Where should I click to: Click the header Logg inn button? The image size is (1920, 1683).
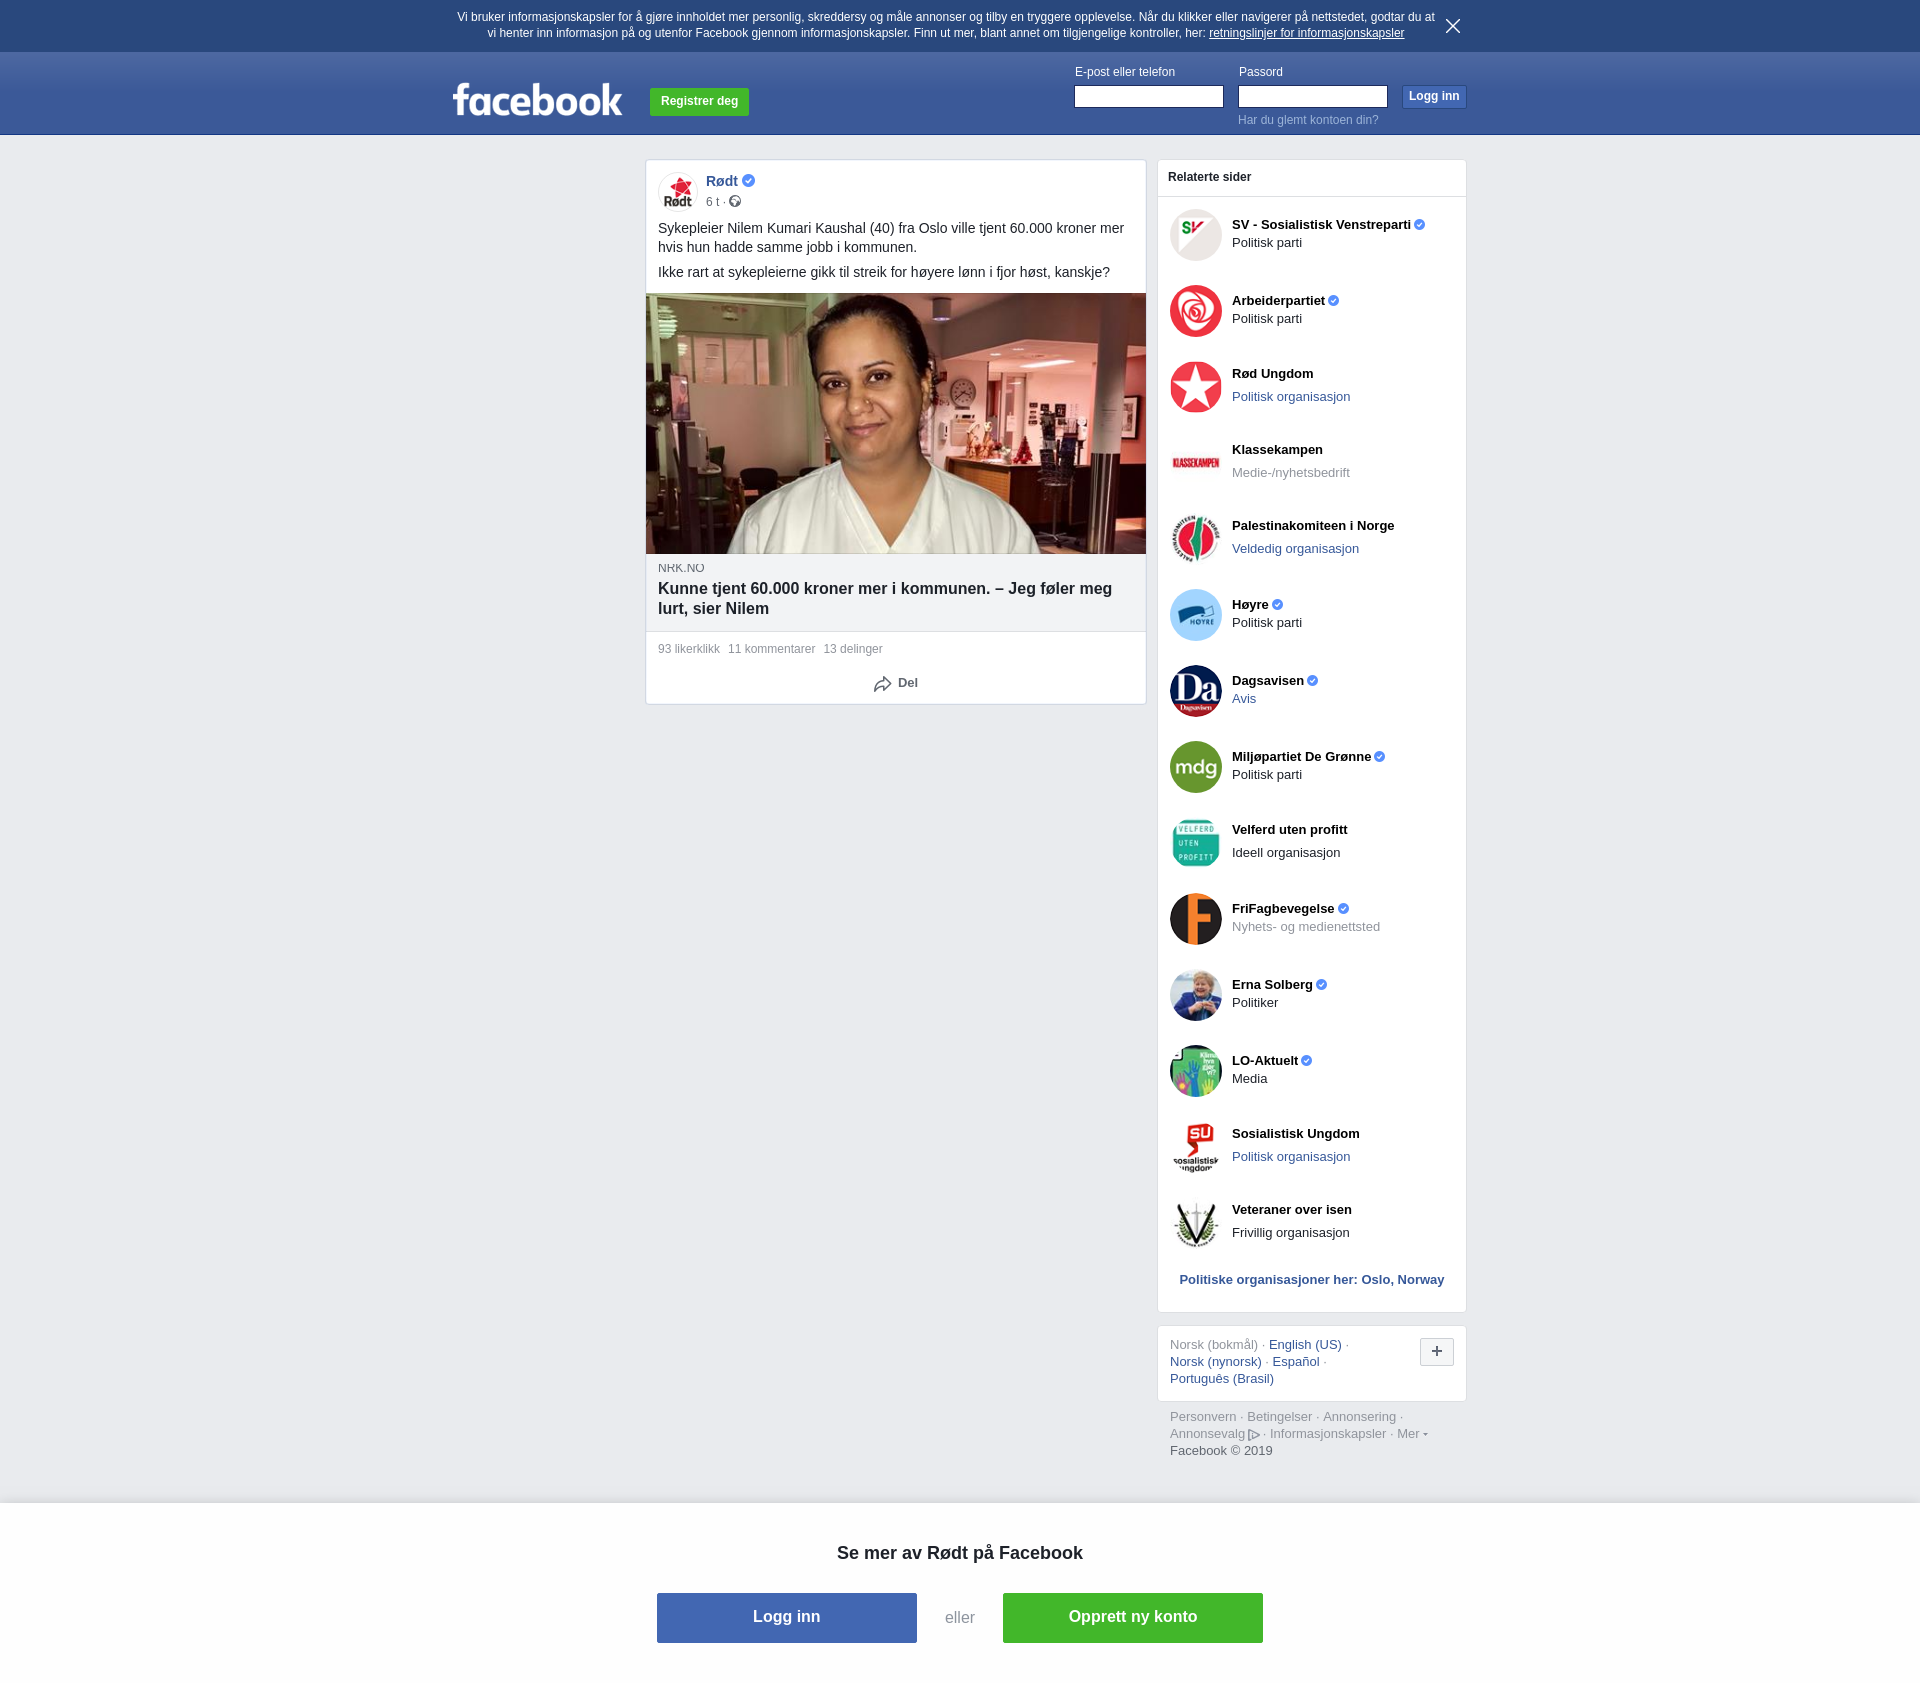point(1434,97)
